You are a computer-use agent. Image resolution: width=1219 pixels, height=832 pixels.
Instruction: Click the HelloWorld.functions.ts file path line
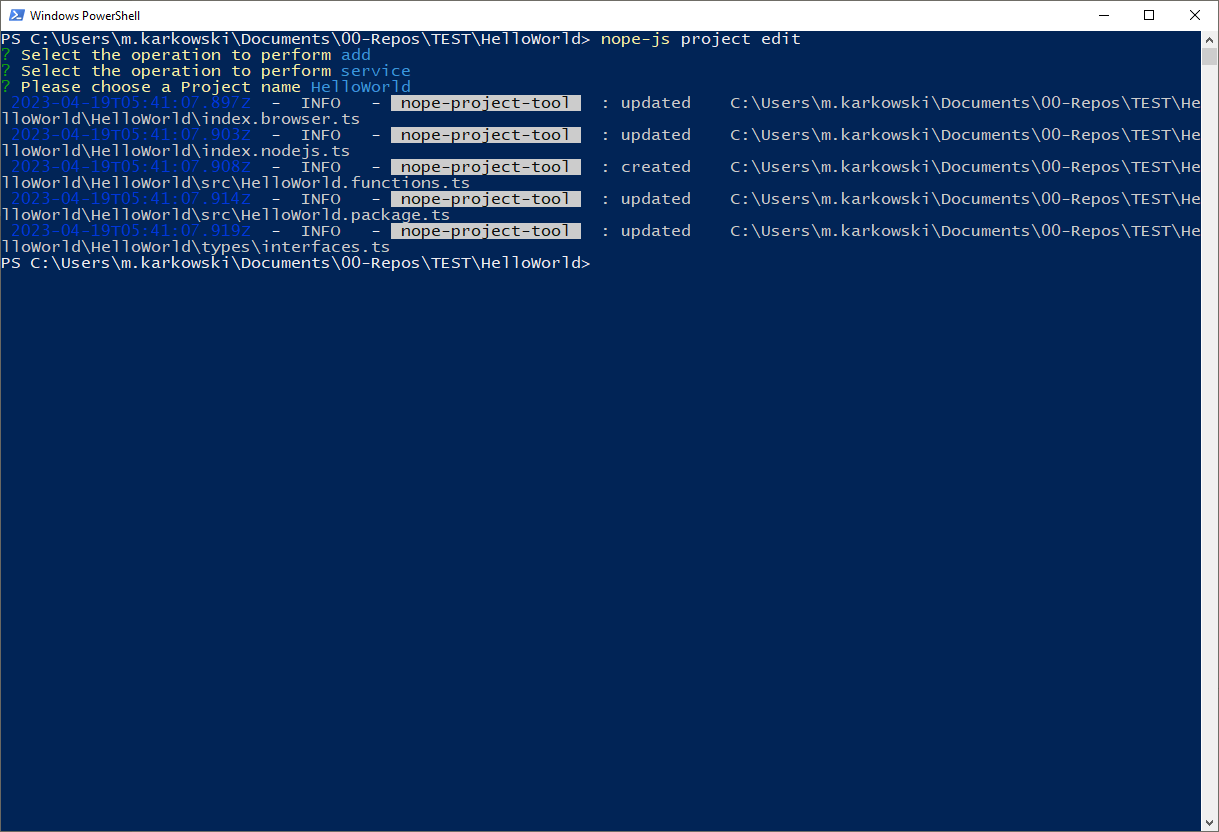coord(235,183)
